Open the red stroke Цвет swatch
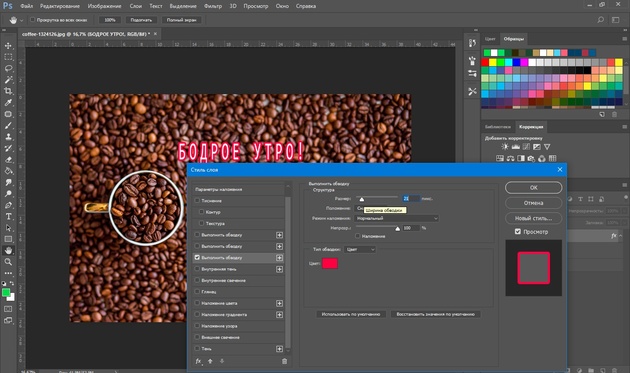The image size is (630, 373). click(x=330, y=264)
